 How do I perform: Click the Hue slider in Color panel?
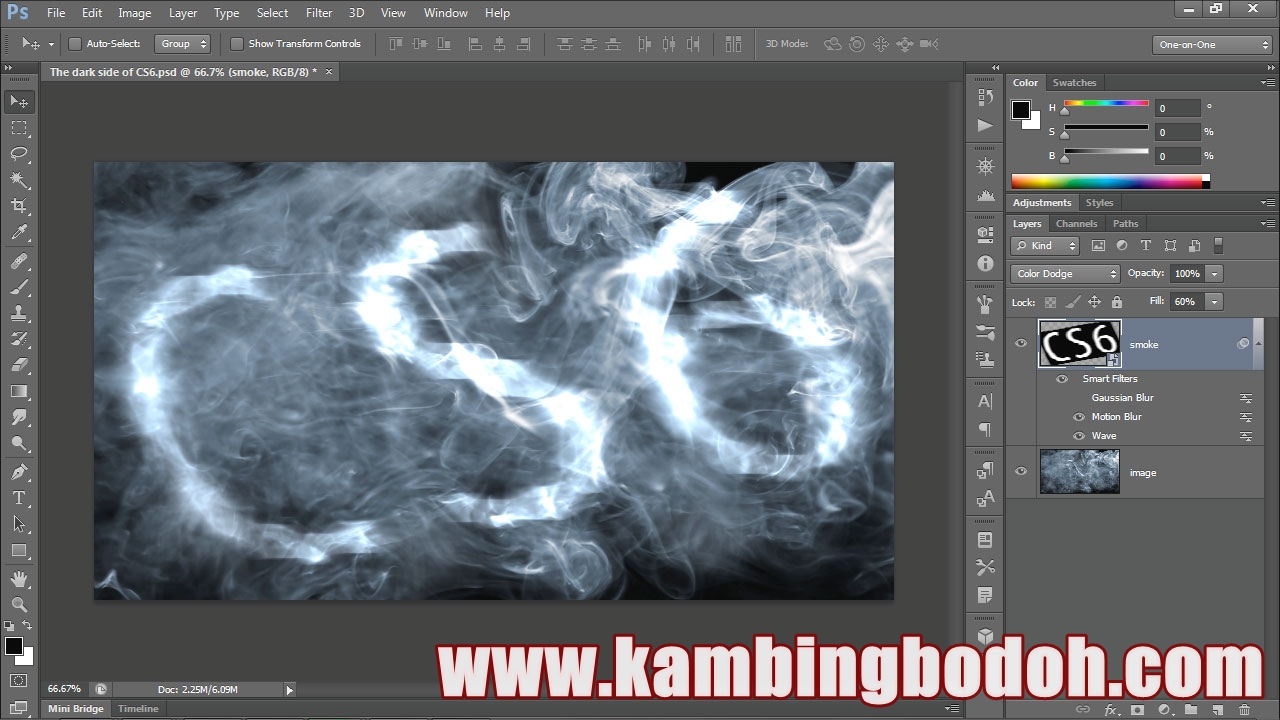pos(1105,104)
